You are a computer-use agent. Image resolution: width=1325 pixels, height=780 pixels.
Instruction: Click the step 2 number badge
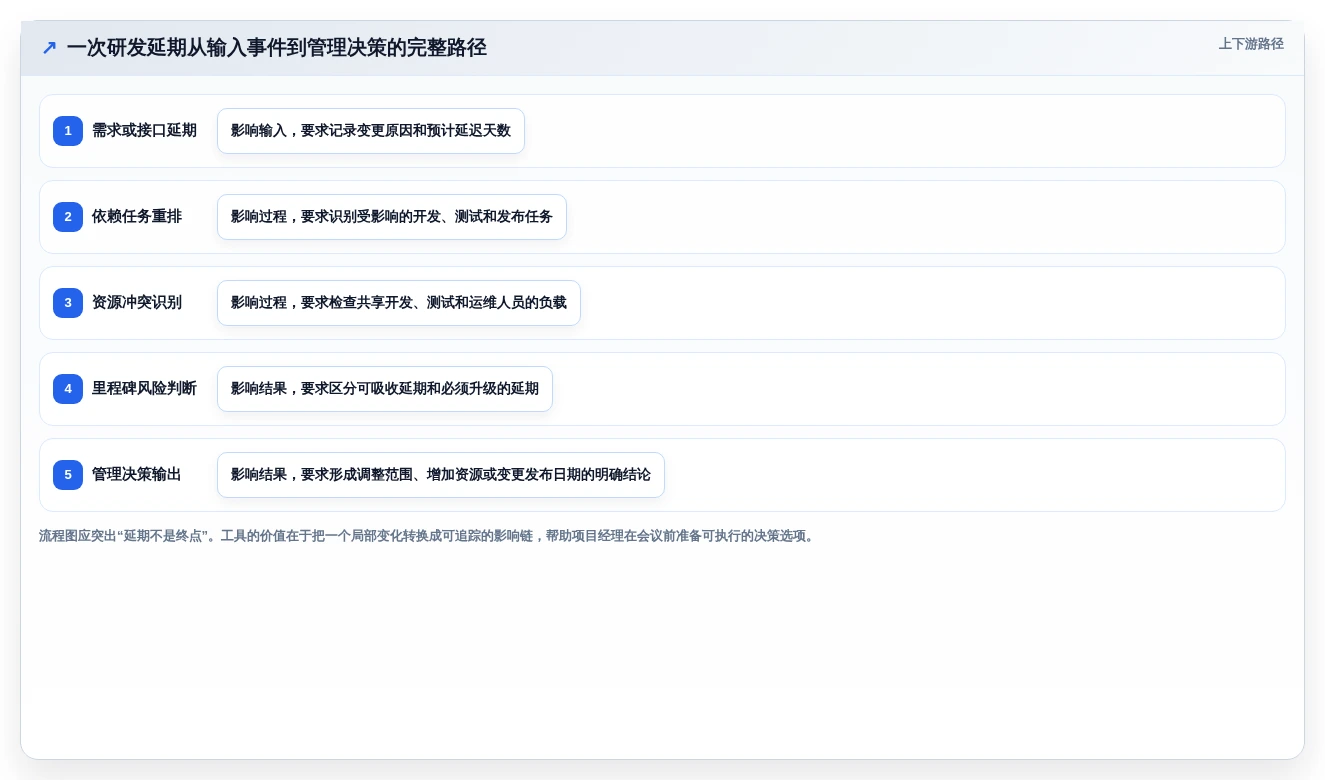[68, 217]
